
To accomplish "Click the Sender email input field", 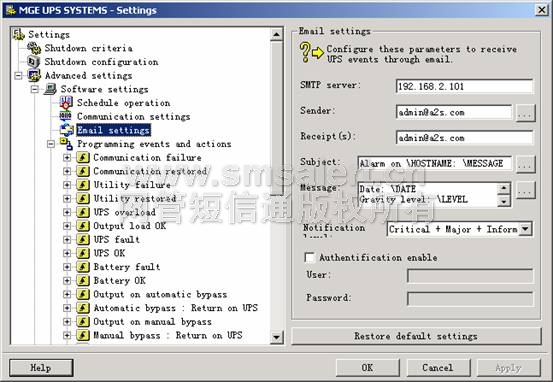I will pos(454,113).
